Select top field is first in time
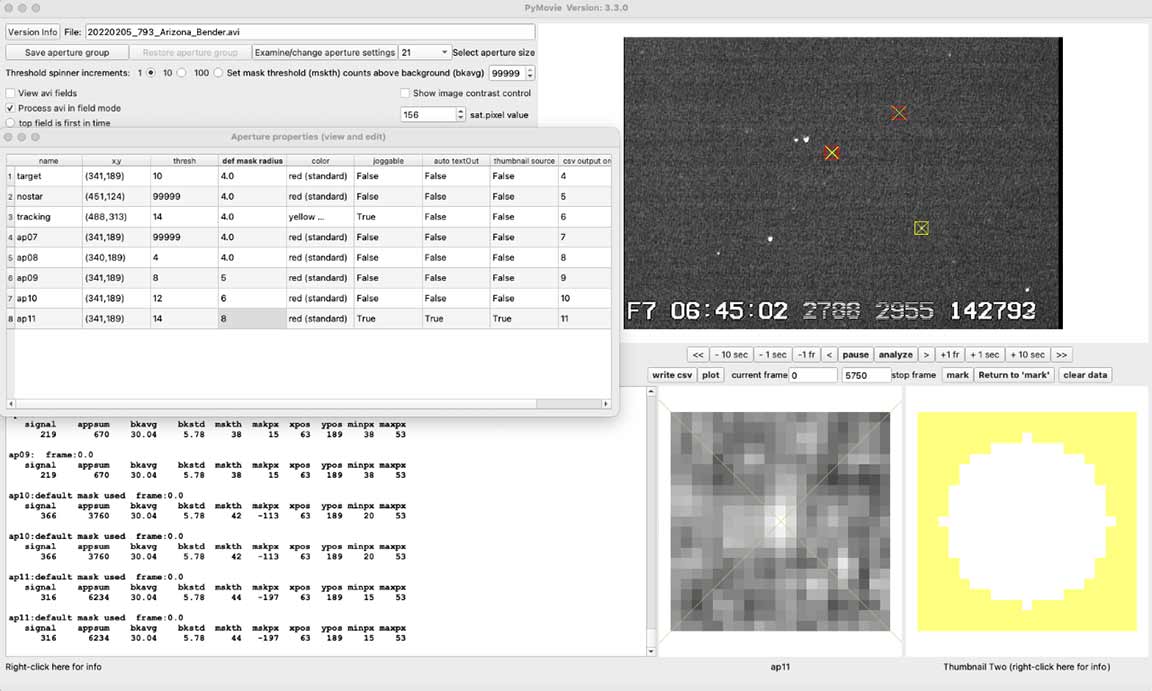This screenshot has height=691, width=1152. pos(10,123)
